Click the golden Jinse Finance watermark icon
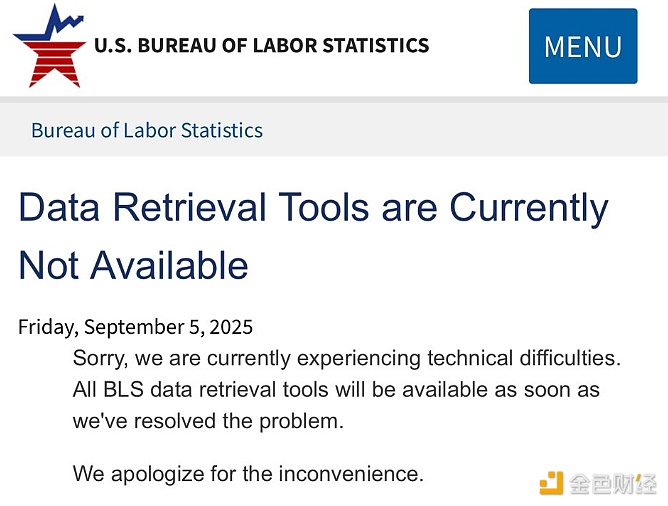This screenshot has width=668, height=506. [551, 484]
